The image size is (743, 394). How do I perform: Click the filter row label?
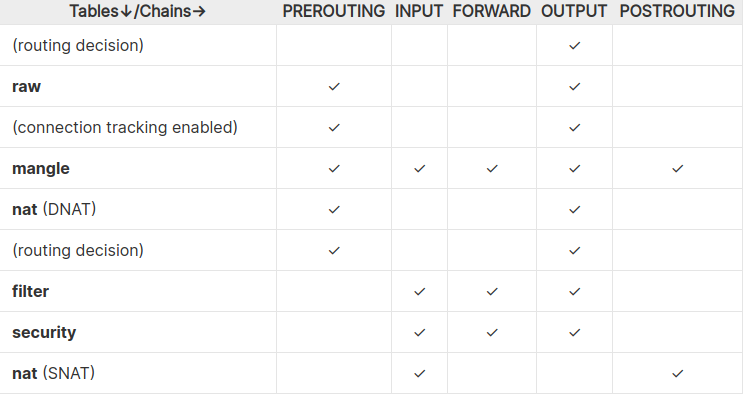(x=30, y=291)
